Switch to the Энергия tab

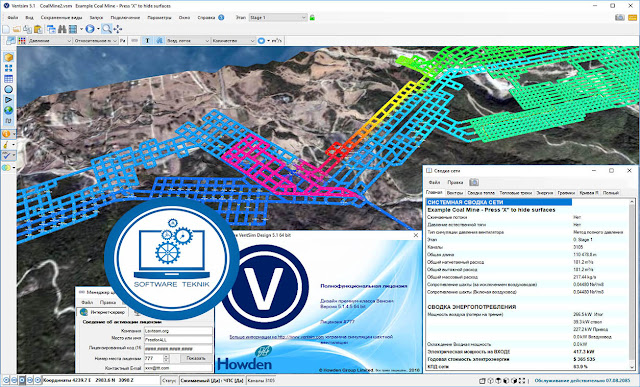544,193
